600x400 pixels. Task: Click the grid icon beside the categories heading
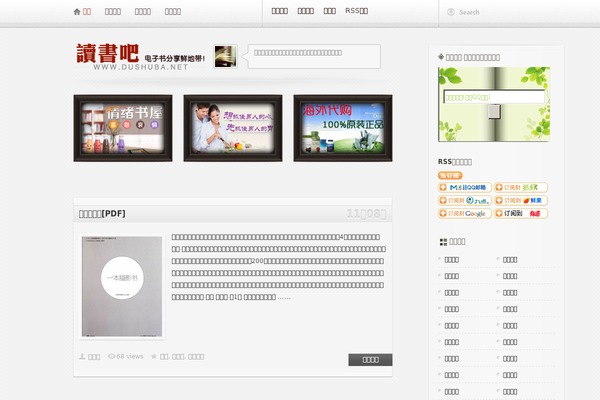443,242
